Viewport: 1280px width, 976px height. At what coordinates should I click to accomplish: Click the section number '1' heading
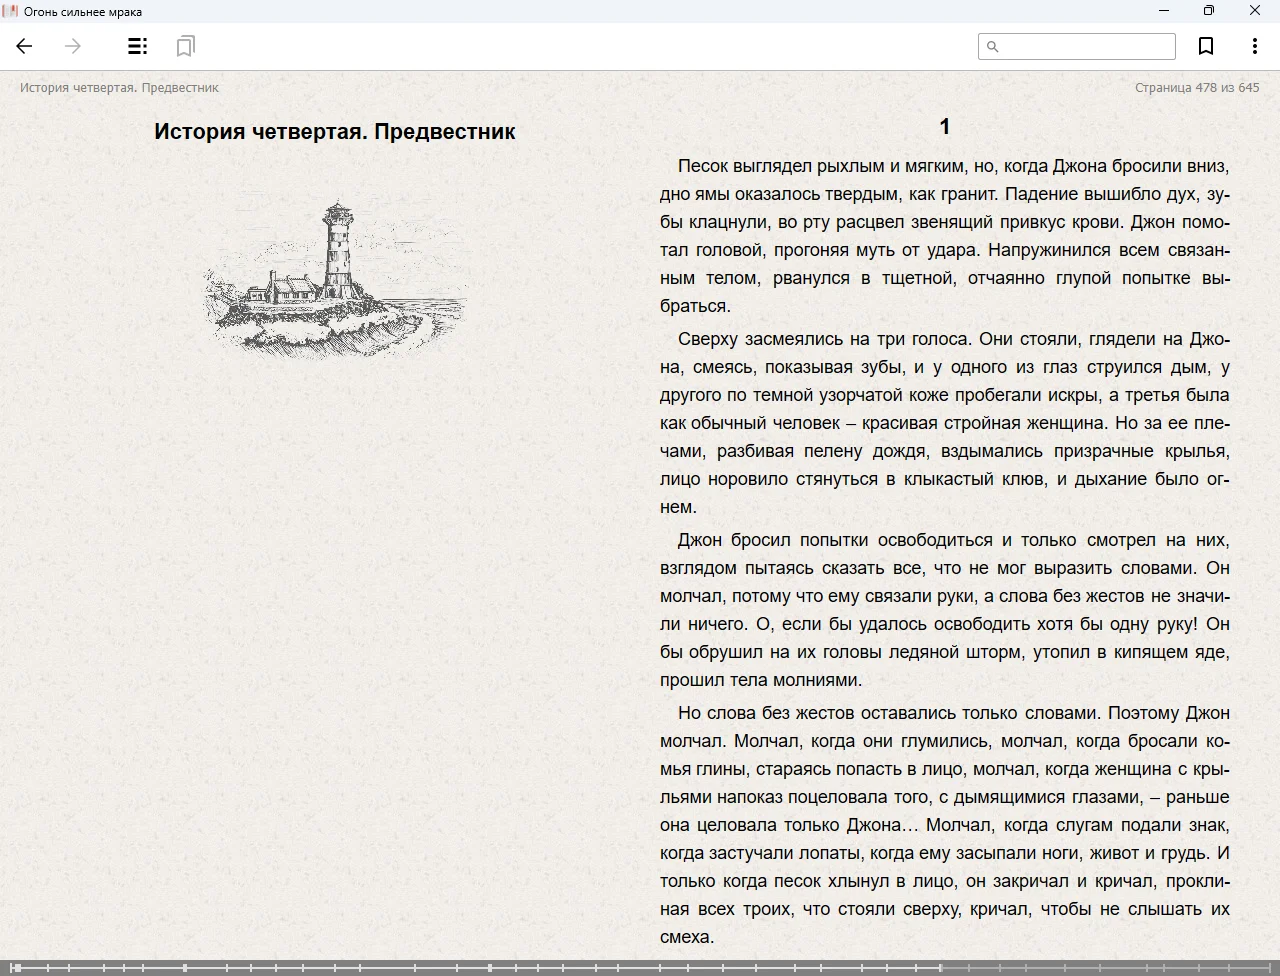(945, 126)
